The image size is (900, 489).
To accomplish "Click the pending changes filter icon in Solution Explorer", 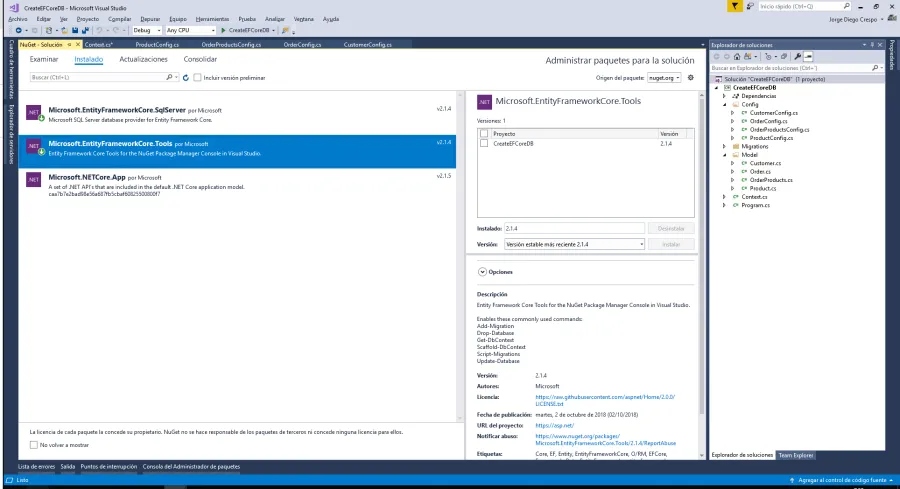I will pyautogui.click(x=769, y=56).
